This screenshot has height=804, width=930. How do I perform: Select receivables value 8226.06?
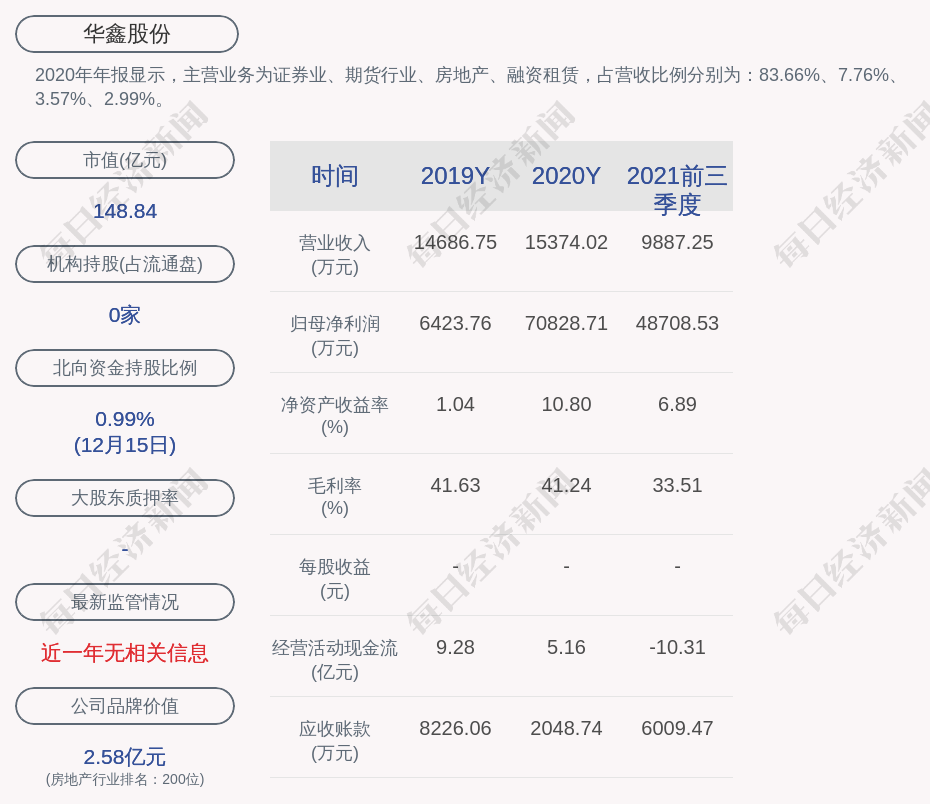(455, 729)
